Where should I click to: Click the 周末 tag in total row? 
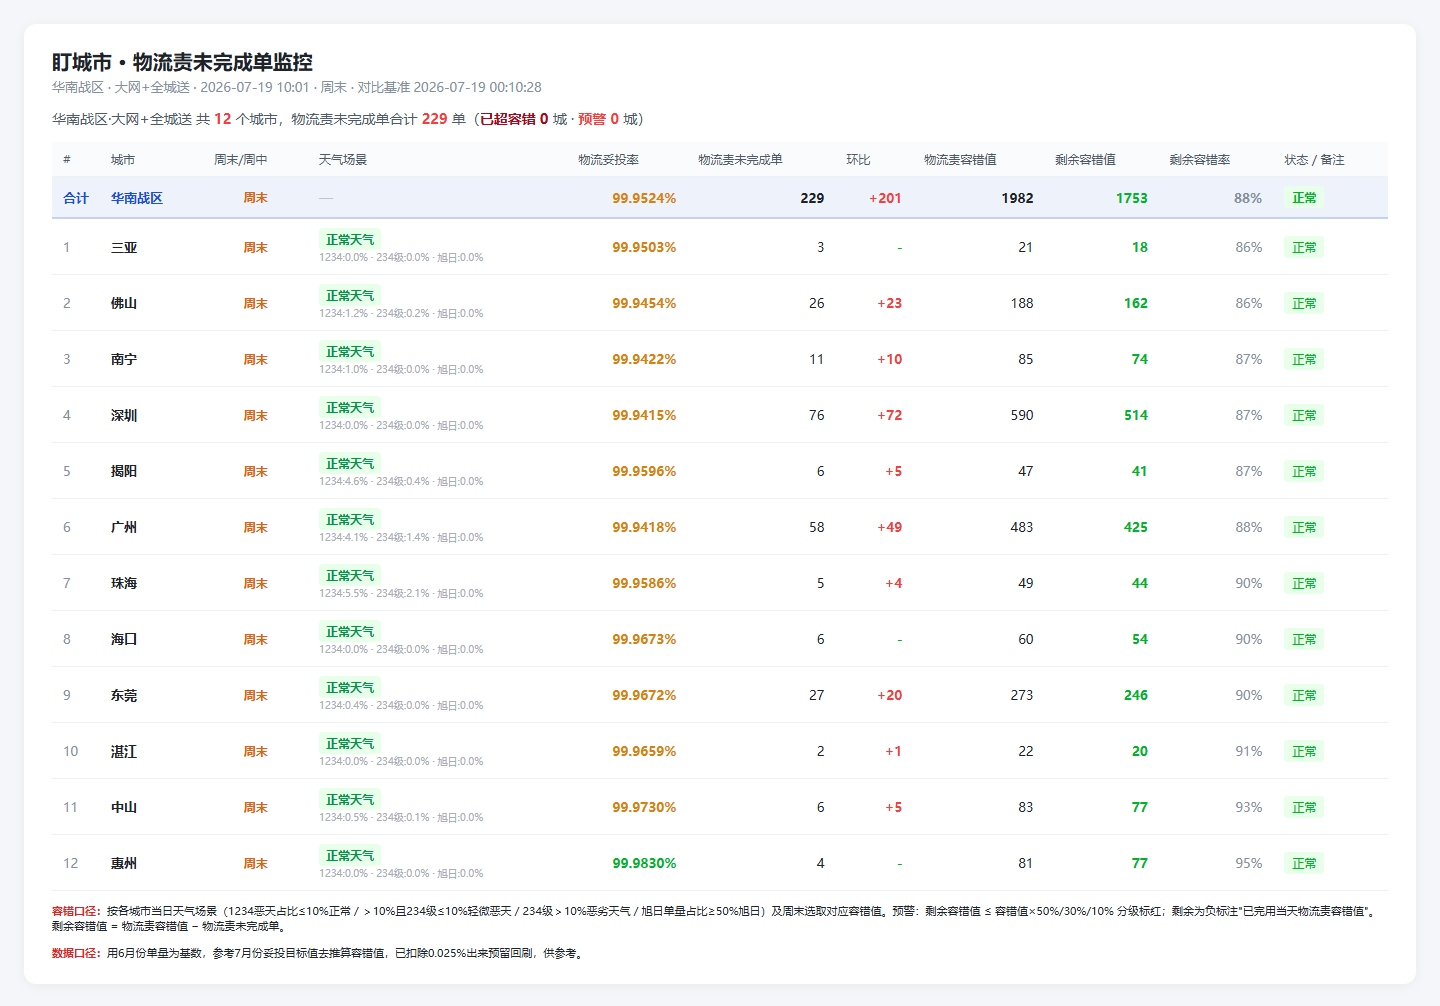pos(255,198)
